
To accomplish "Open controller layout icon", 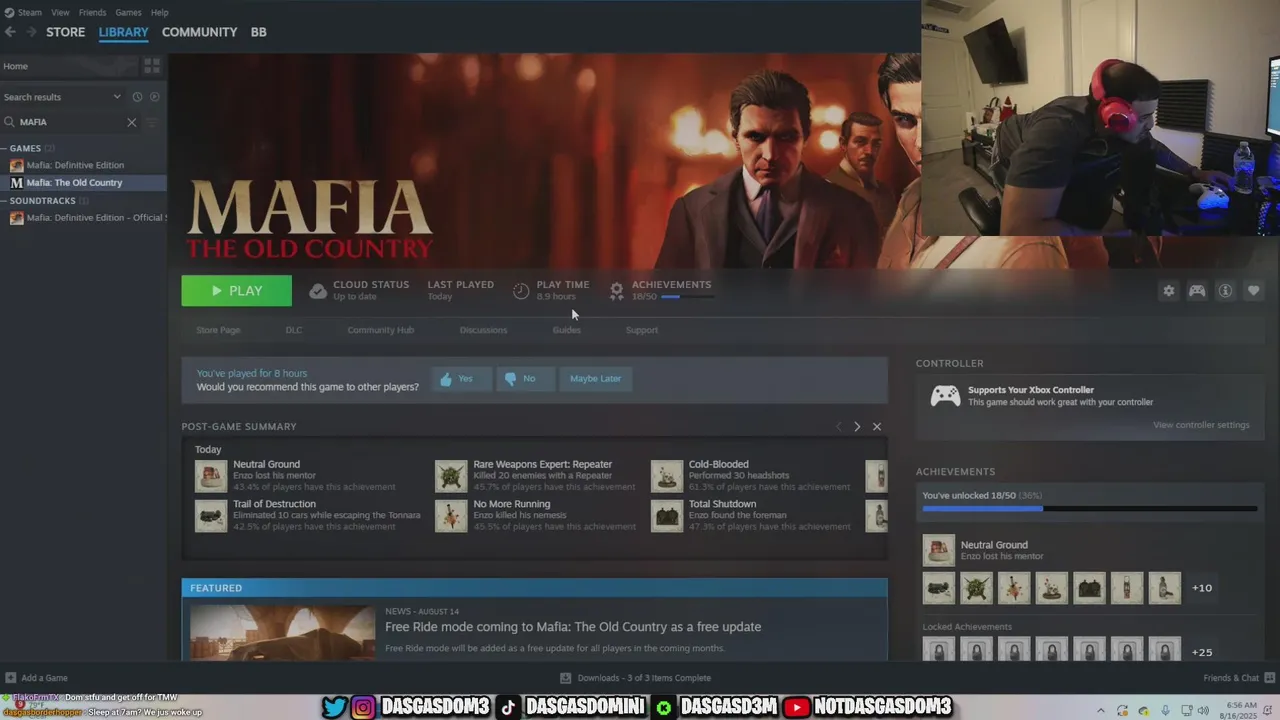I will coord(1196,291).
